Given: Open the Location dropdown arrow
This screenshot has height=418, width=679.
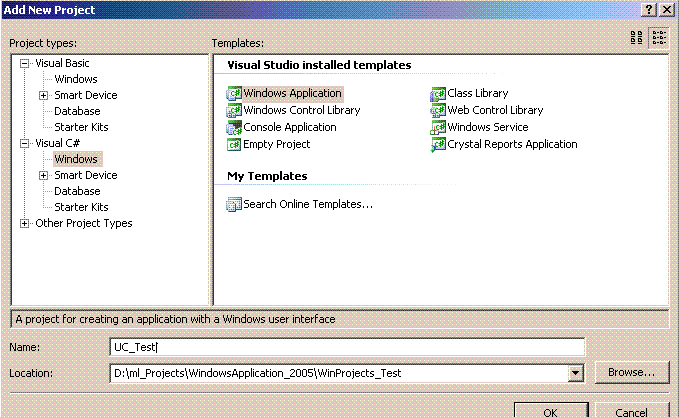Looking at the screenshot, I should (x=576, y=373).
